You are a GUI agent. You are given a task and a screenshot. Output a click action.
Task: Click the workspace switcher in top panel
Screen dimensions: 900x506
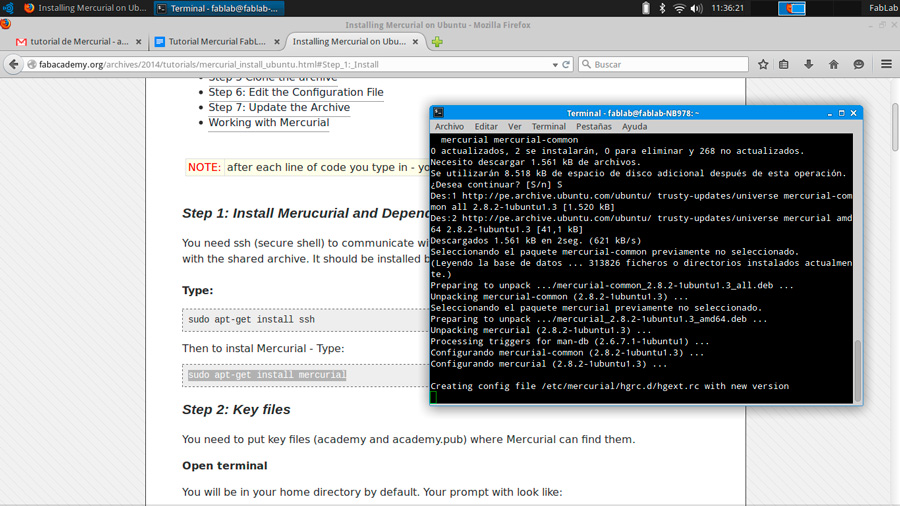792,8
